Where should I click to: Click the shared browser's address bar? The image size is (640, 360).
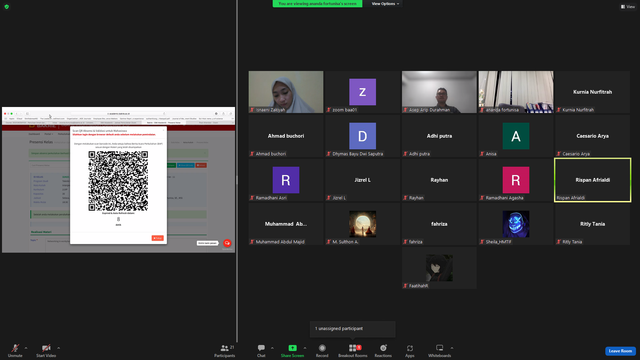click(118, 114)
